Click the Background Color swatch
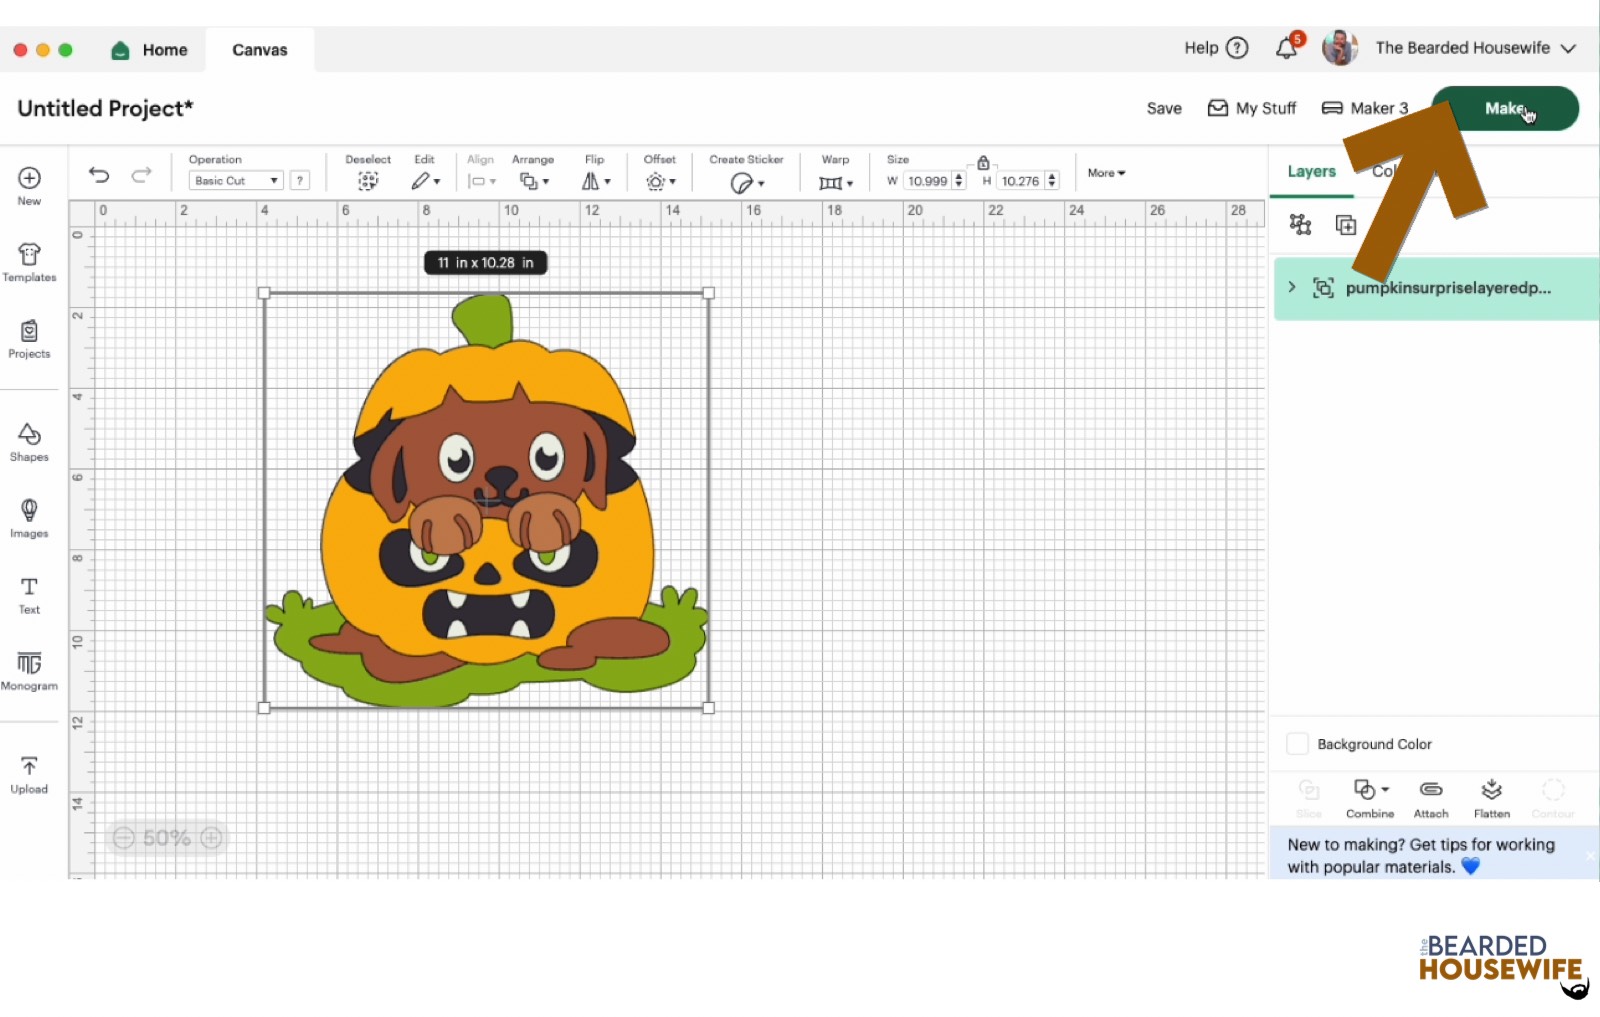The image size is (1600, 1017). pos(1297,744)
